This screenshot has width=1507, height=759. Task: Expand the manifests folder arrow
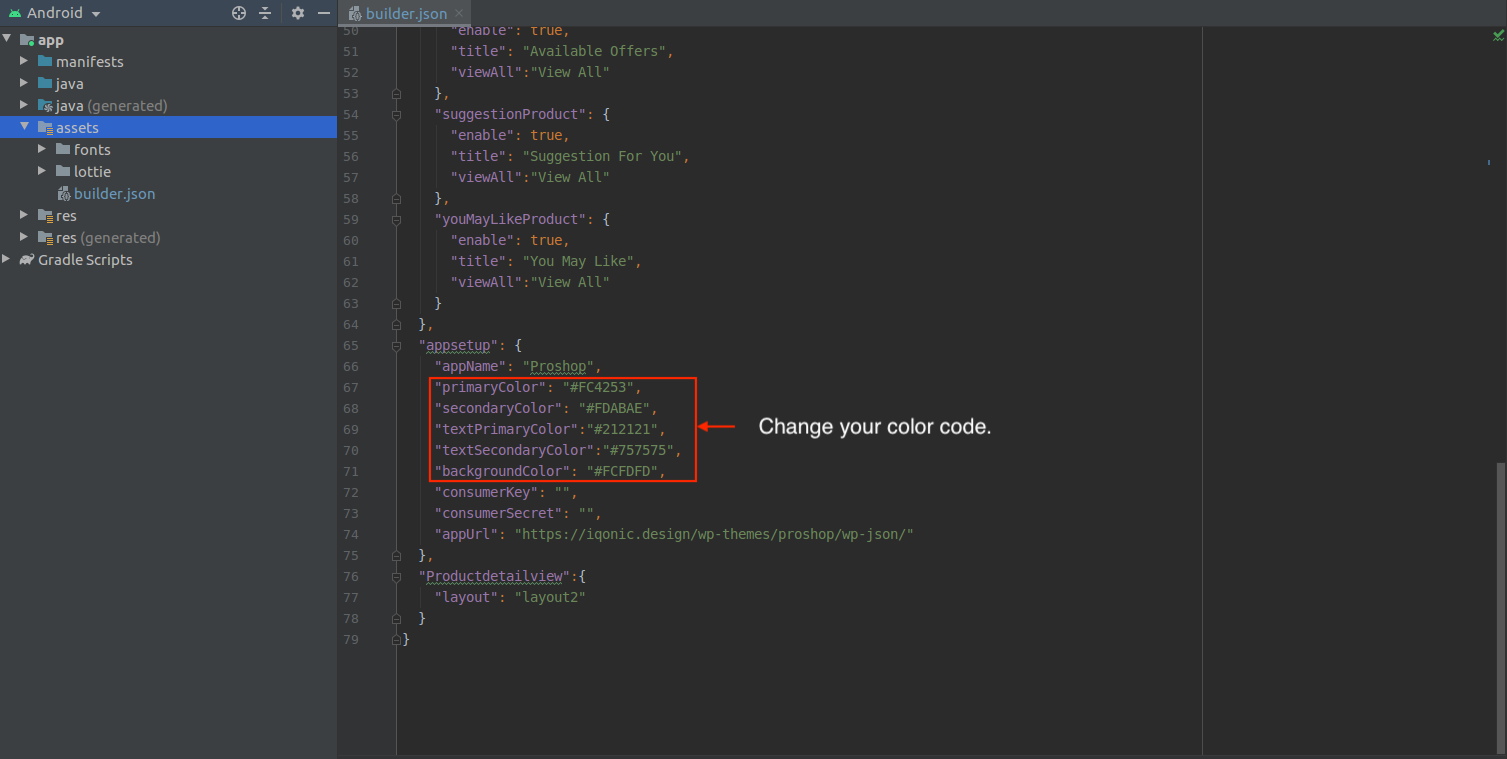(x=25, y=61)
